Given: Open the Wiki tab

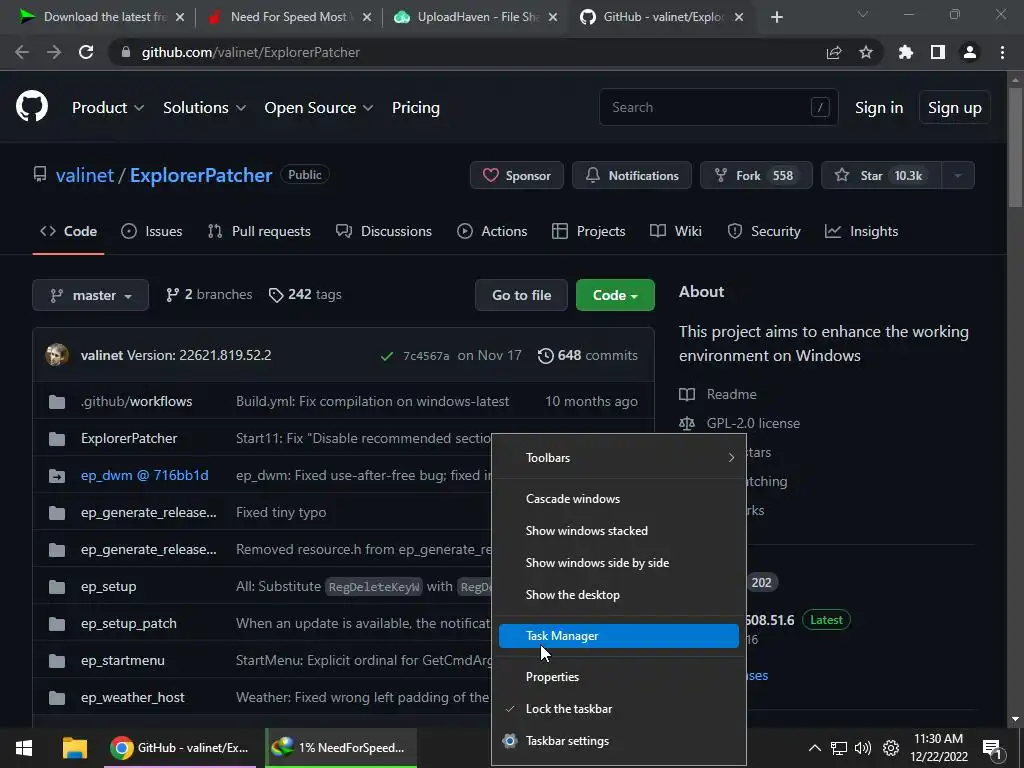Looking at the screenshot, I should click(x=676, y=231).
